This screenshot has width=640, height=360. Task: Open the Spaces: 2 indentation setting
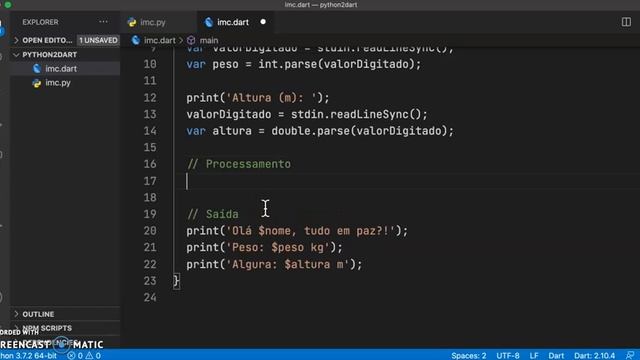click(x=469, y=356)
